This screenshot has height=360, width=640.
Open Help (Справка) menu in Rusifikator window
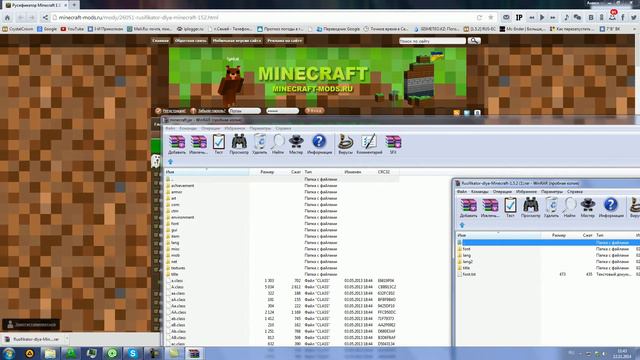point(575,191)
